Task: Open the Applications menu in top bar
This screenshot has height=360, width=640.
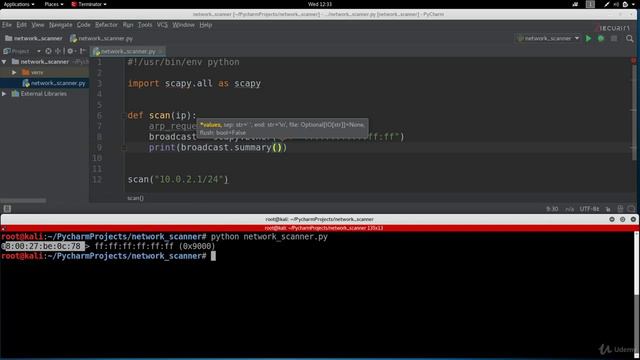Action: [x=19, y=4]
